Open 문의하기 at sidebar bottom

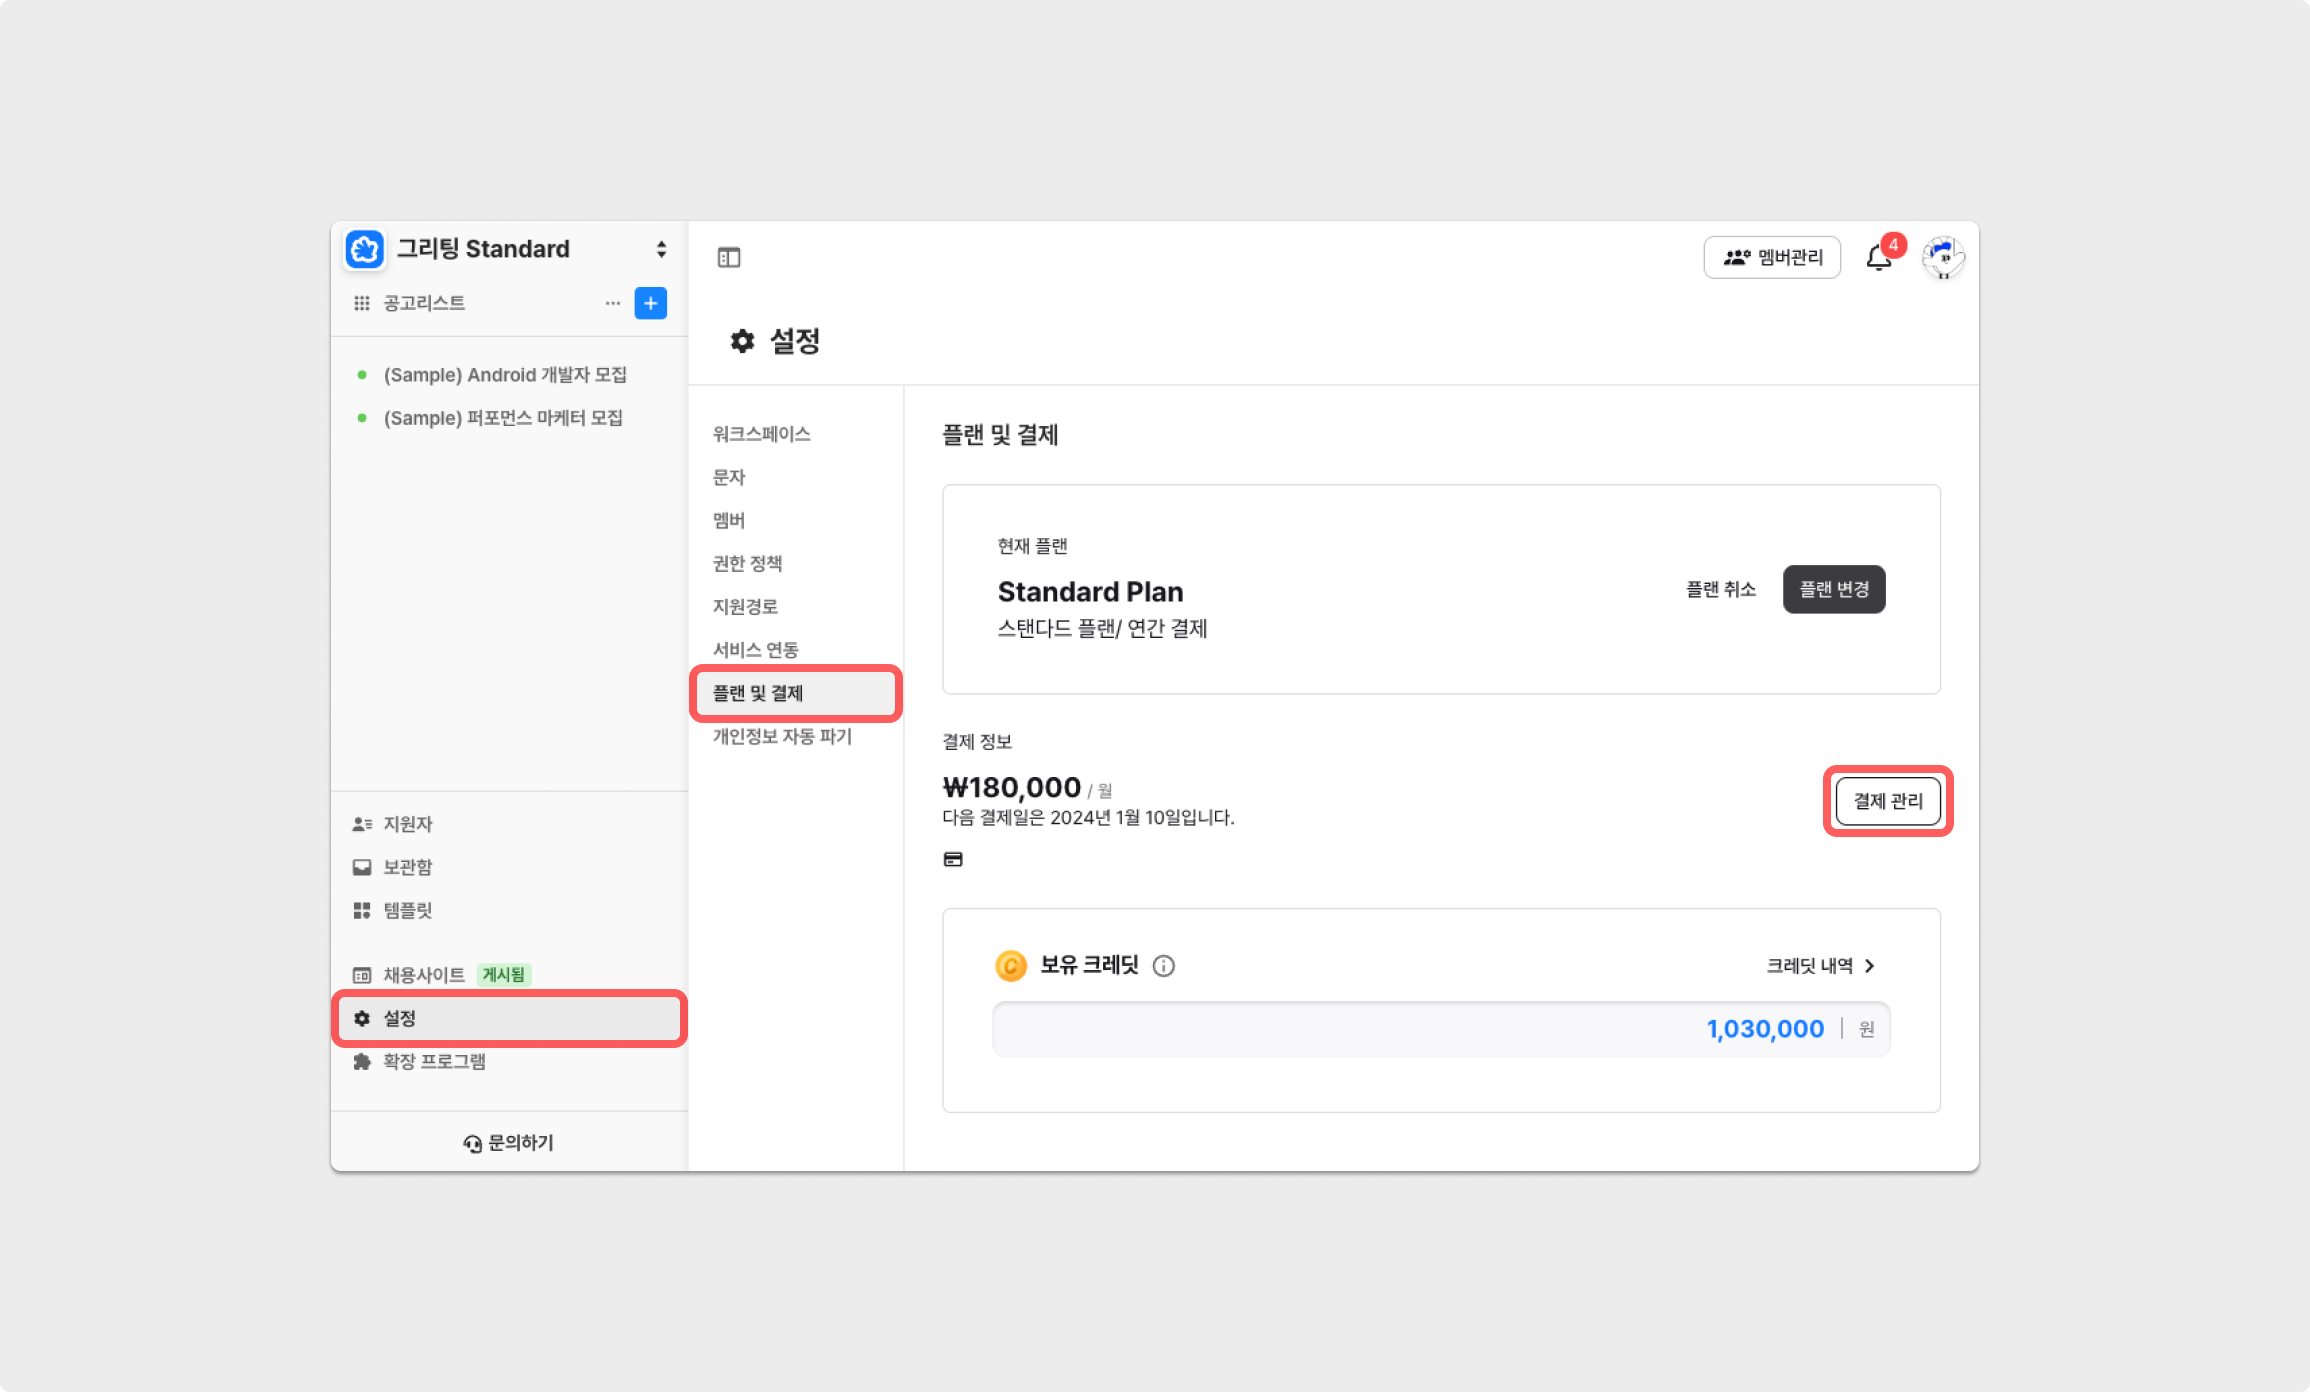click(509, 1143)
